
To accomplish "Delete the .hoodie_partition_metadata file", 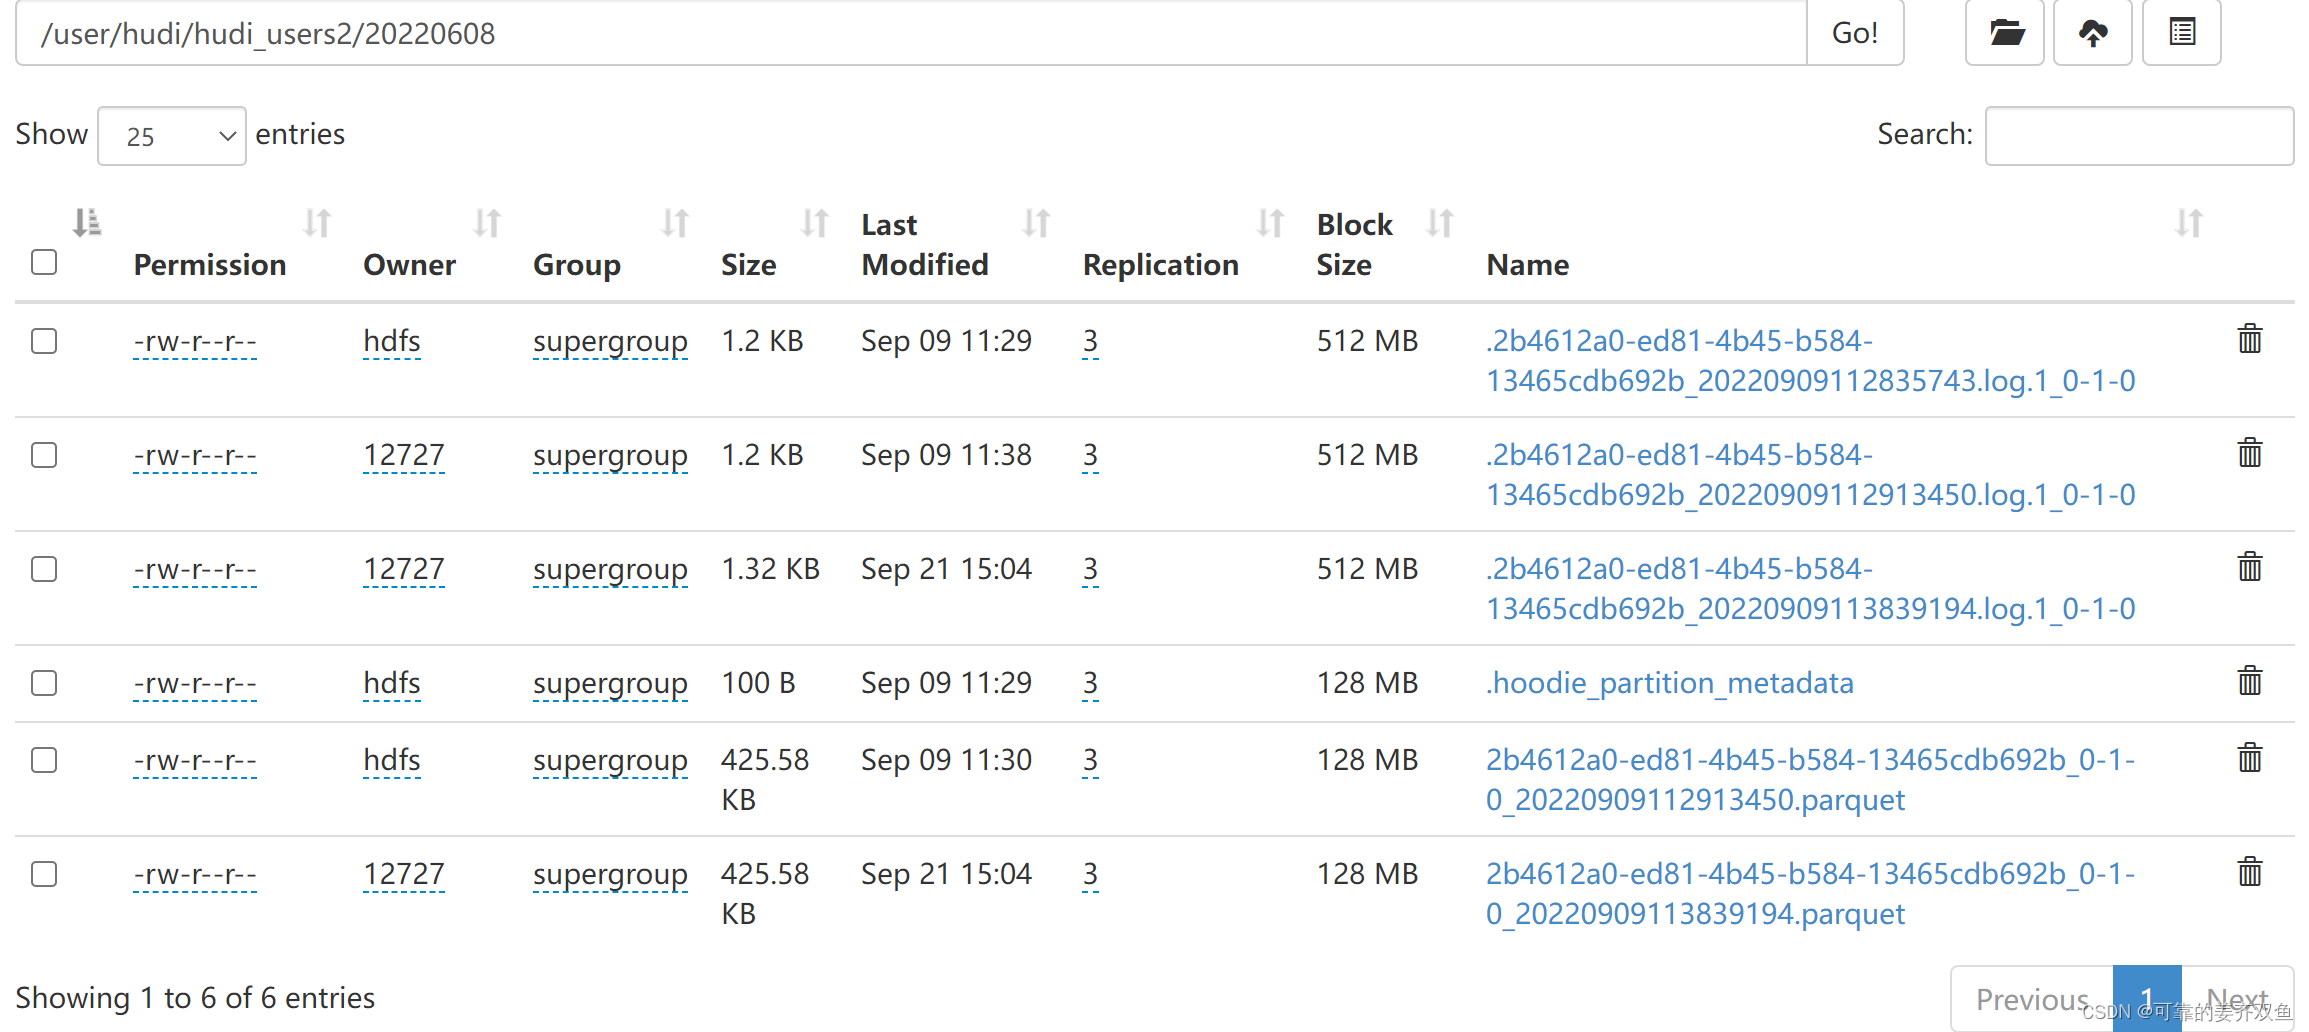I will pyautogui.click(x=2250, y=681).
